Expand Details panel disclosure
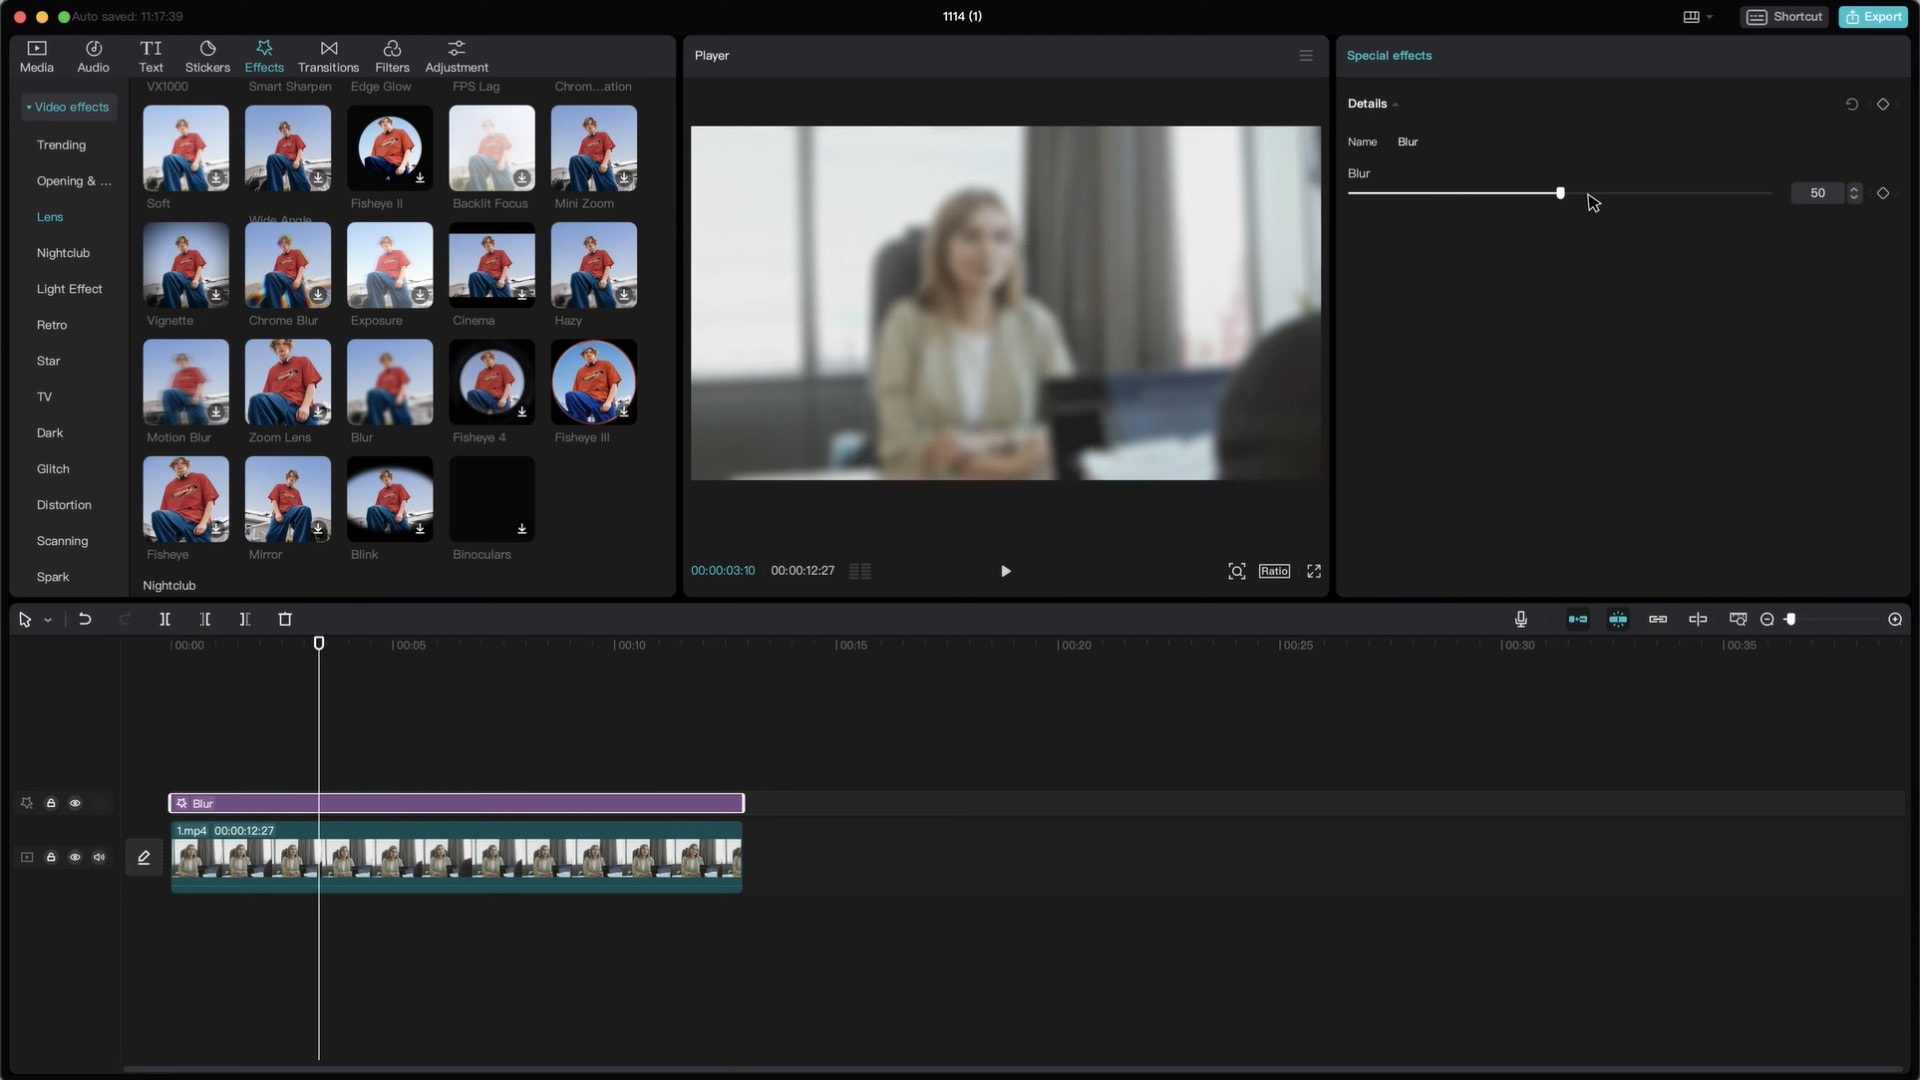Image resolution: width=1920 pixels, height=1080 pixels. tap(1395, 103)
